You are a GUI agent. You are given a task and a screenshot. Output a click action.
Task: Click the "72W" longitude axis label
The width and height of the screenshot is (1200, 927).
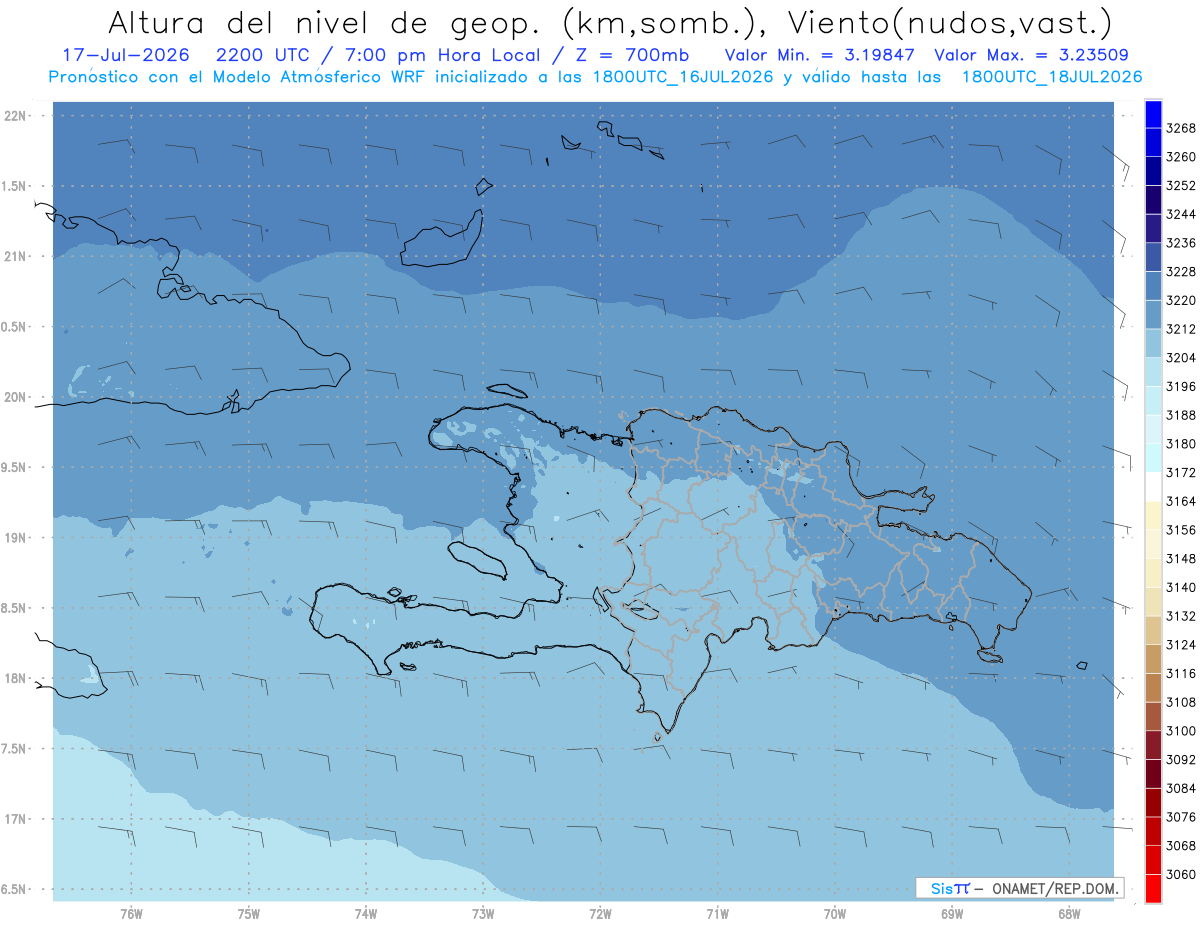coord(600,913)
